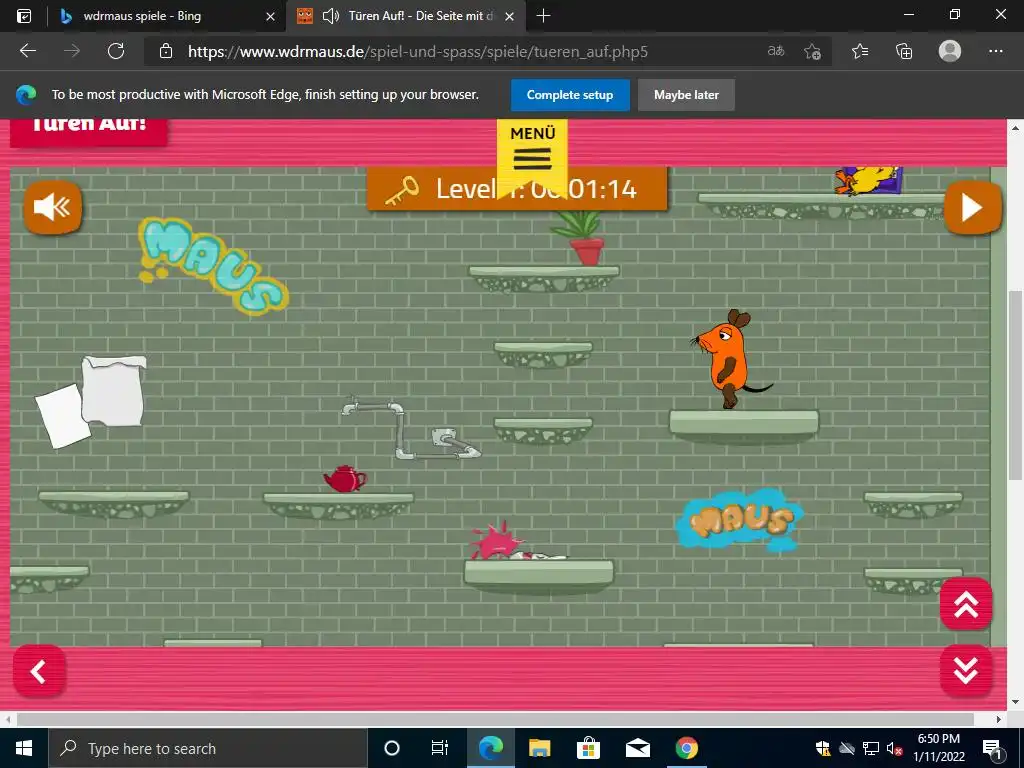The height and width of the screenshot is (768, 1024).
Task: Open the Collections panel
Action: (x=904, y=51)
